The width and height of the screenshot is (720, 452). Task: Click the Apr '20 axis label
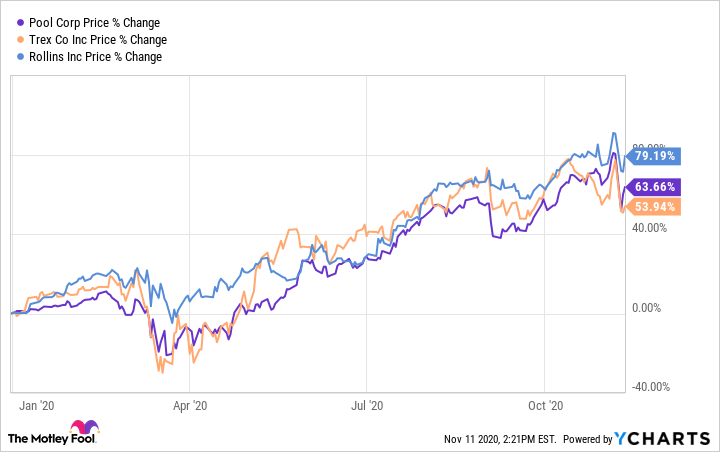190,405
